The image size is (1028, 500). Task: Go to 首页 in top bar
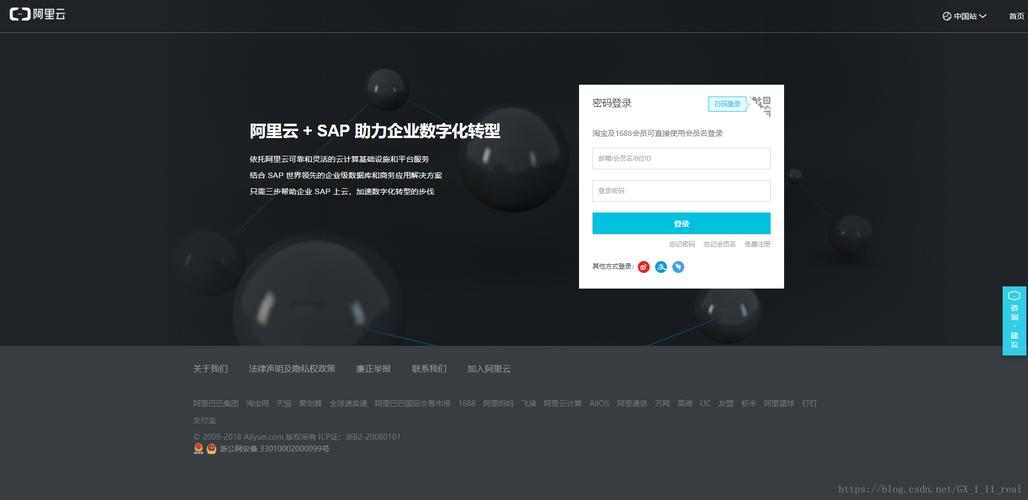[x=1016, y=16]
